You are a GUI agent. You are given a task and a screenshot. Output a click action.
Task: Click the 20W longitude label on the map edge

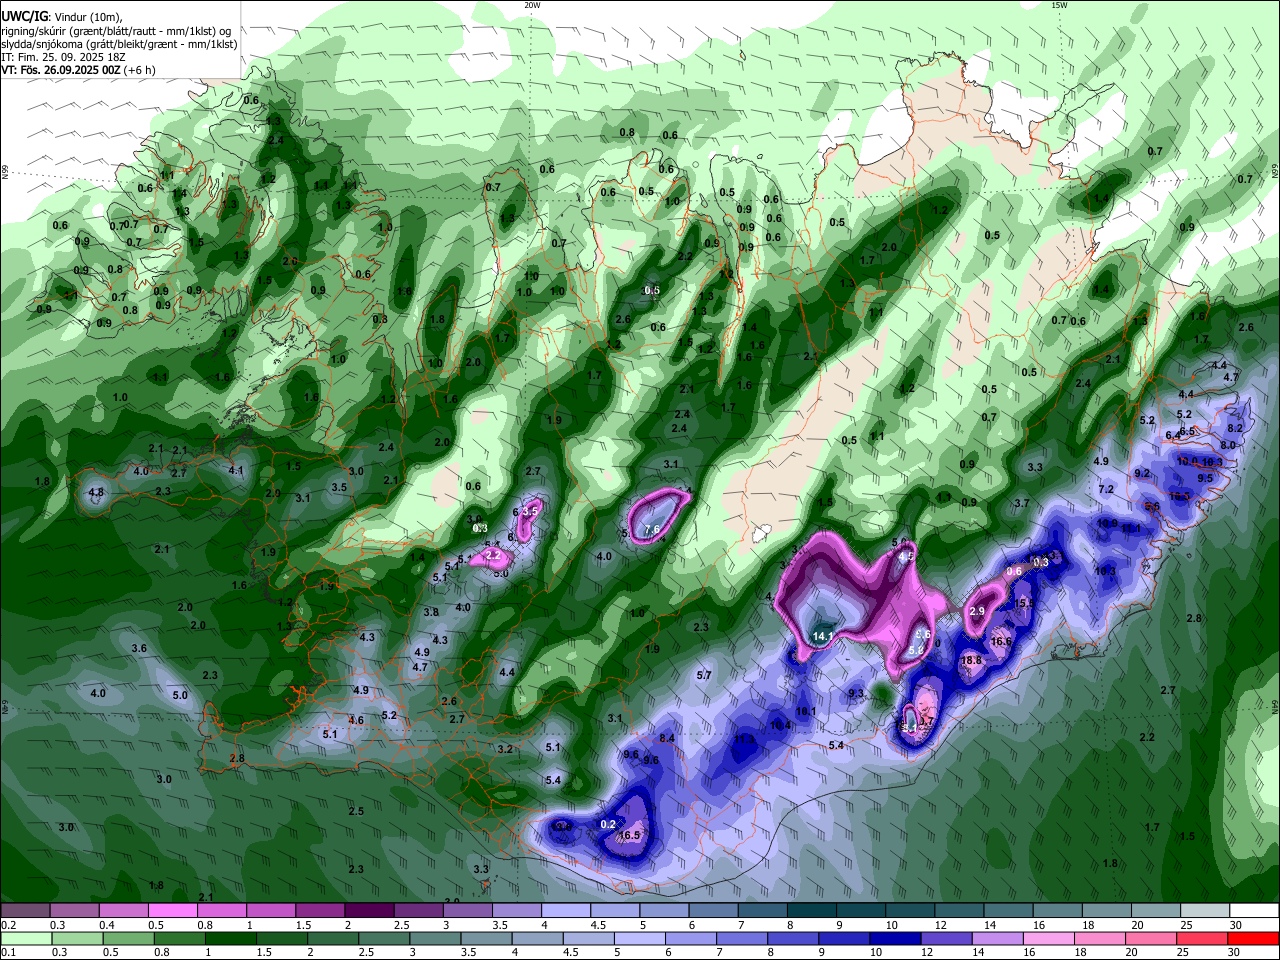(x=532, y=5)
